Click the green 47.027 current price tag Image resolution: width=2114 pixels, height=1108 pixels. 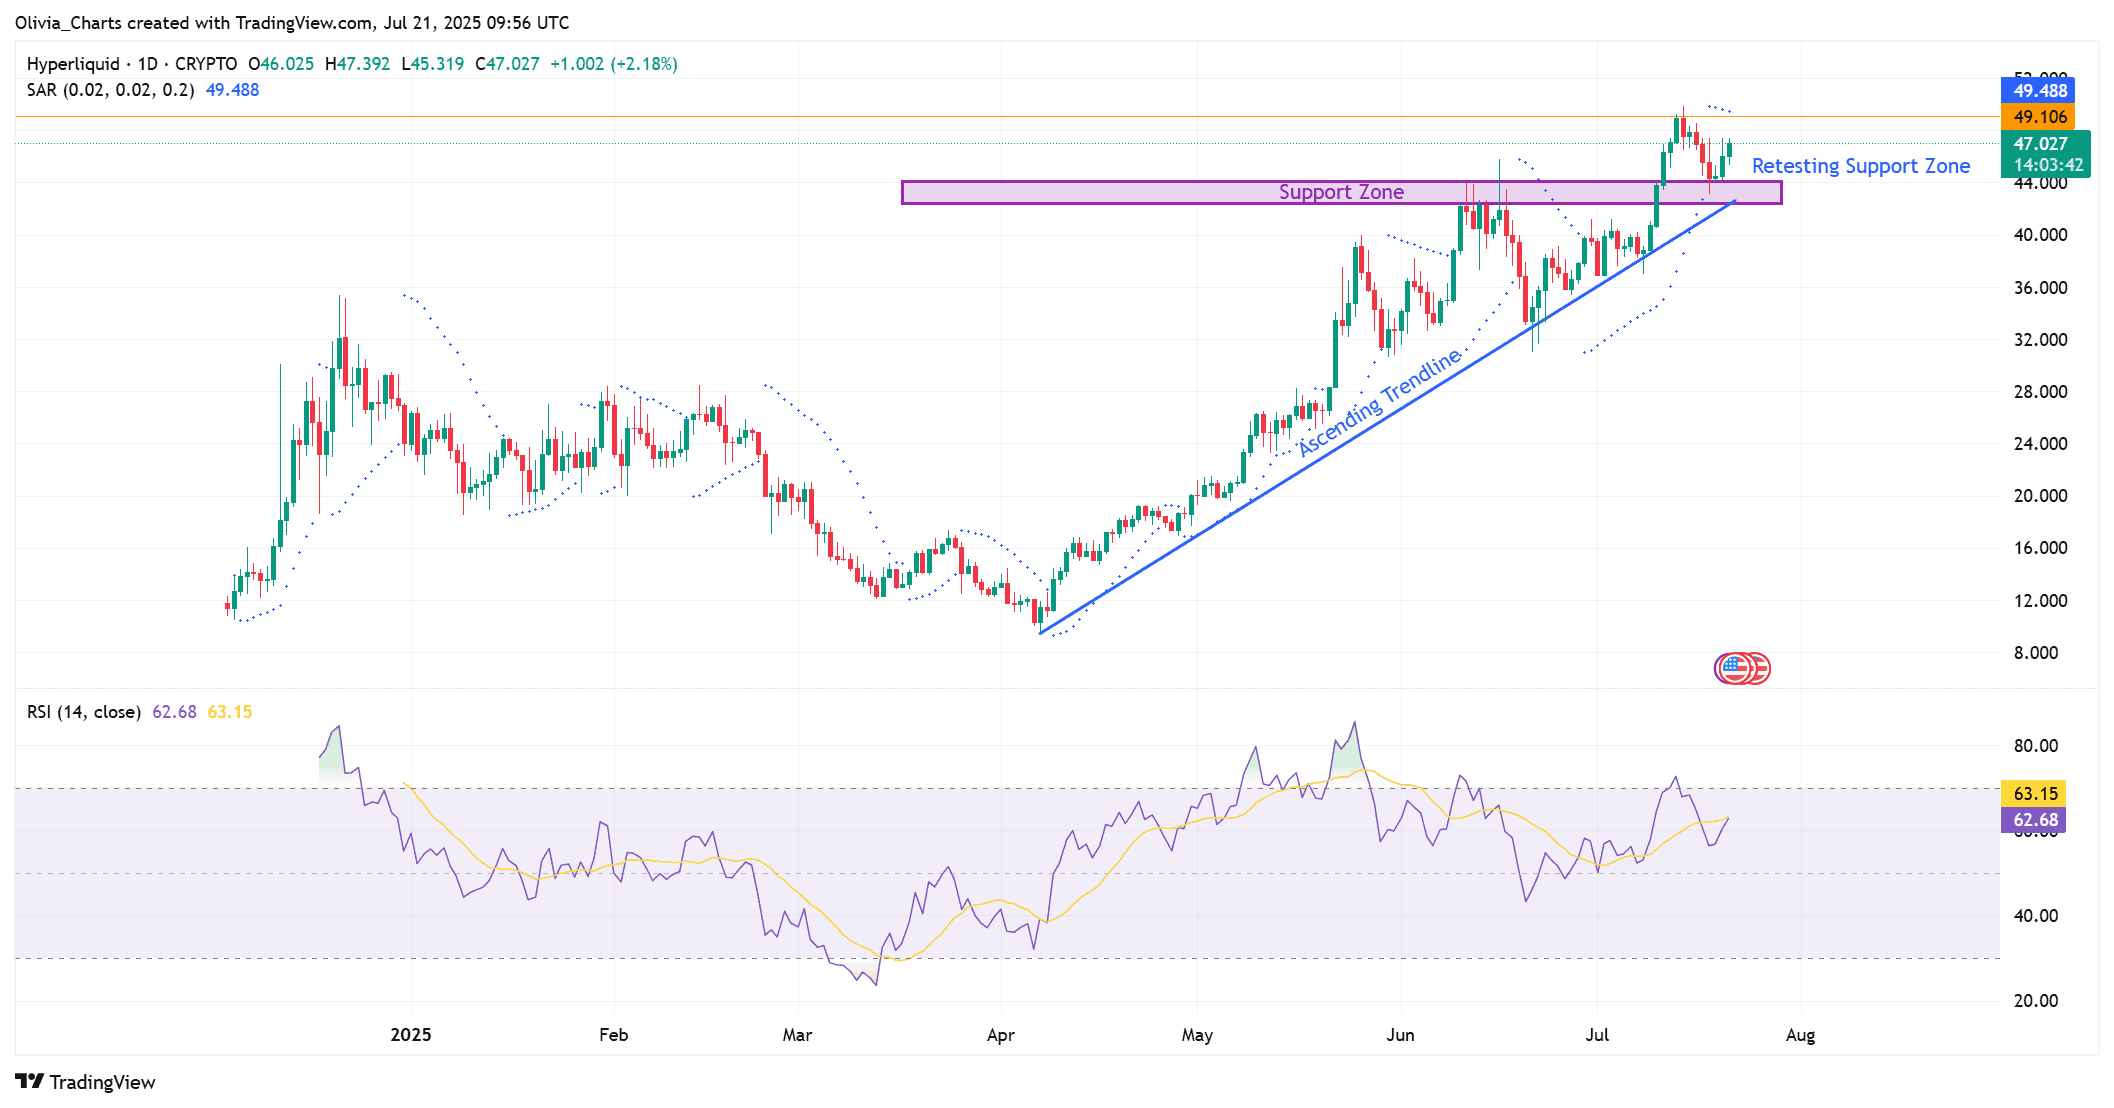pyautogui.click(x=2040, y=144)
